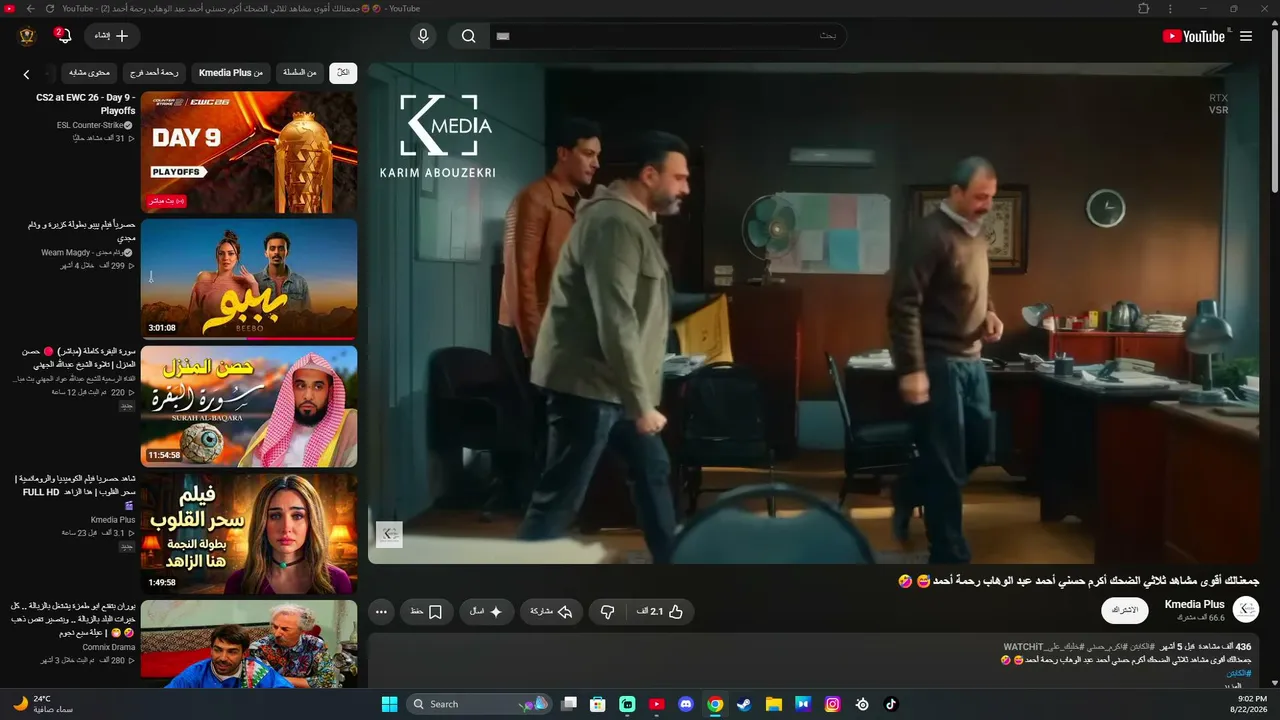1280x720 pixels.
Task: Open the on-screen keyboard icon in search
Action: click(x=503, y=36)
